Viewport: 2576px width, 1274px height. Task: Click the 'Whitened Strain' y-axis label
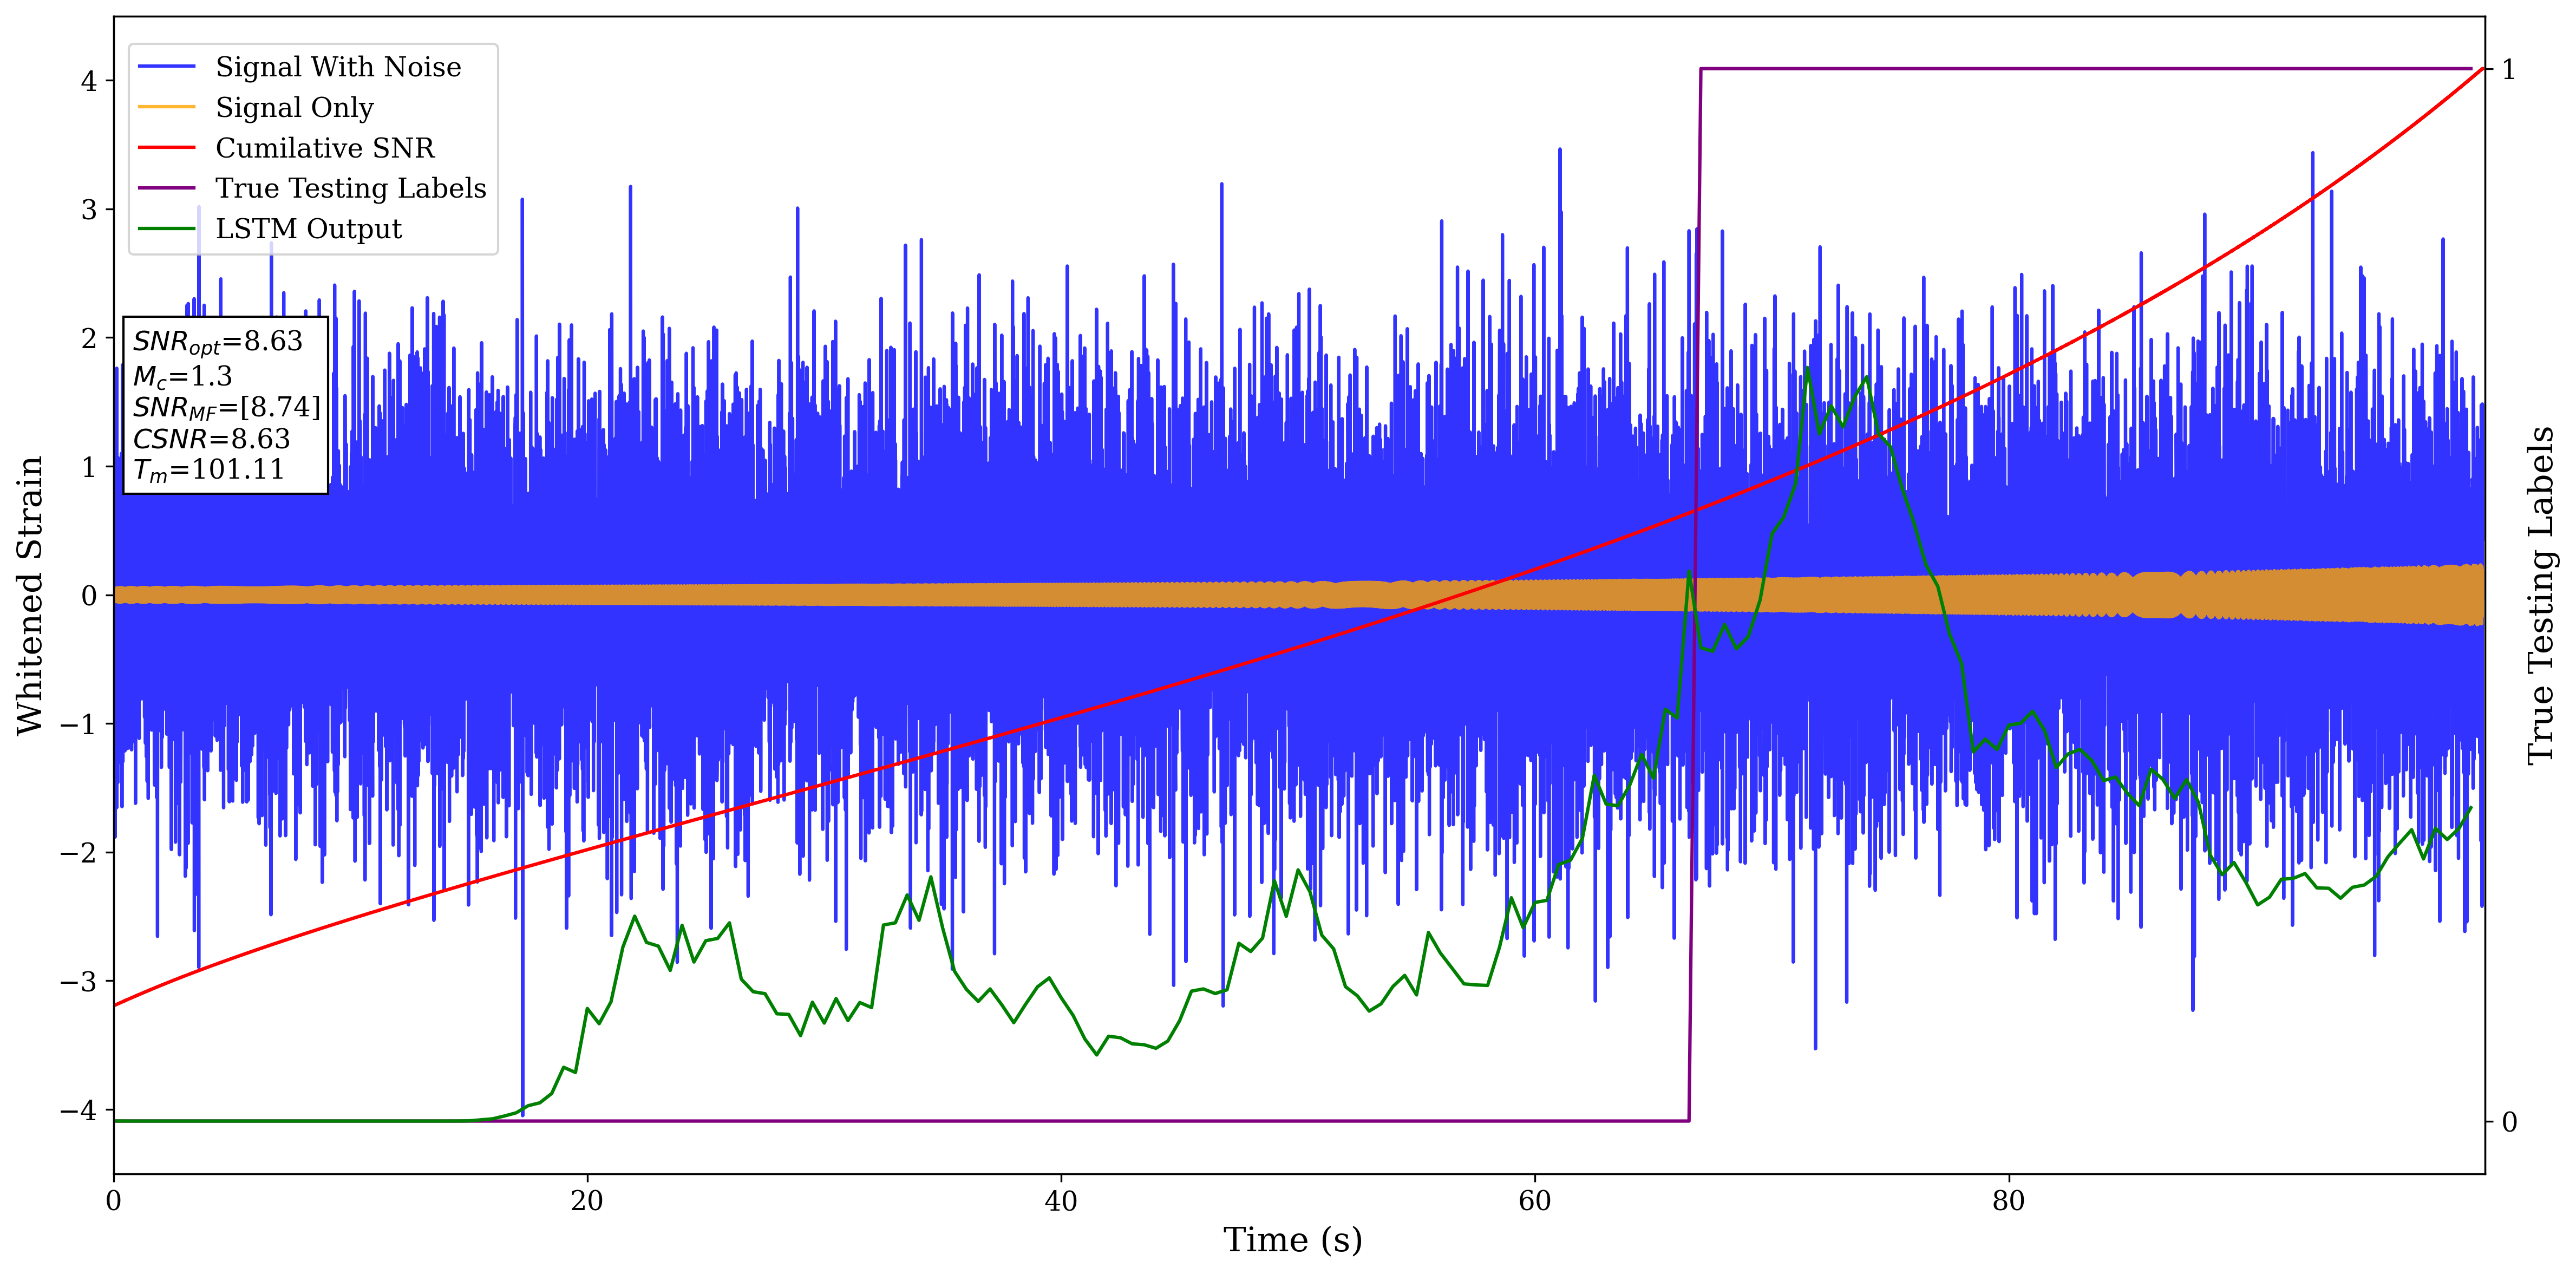(31, 595)
